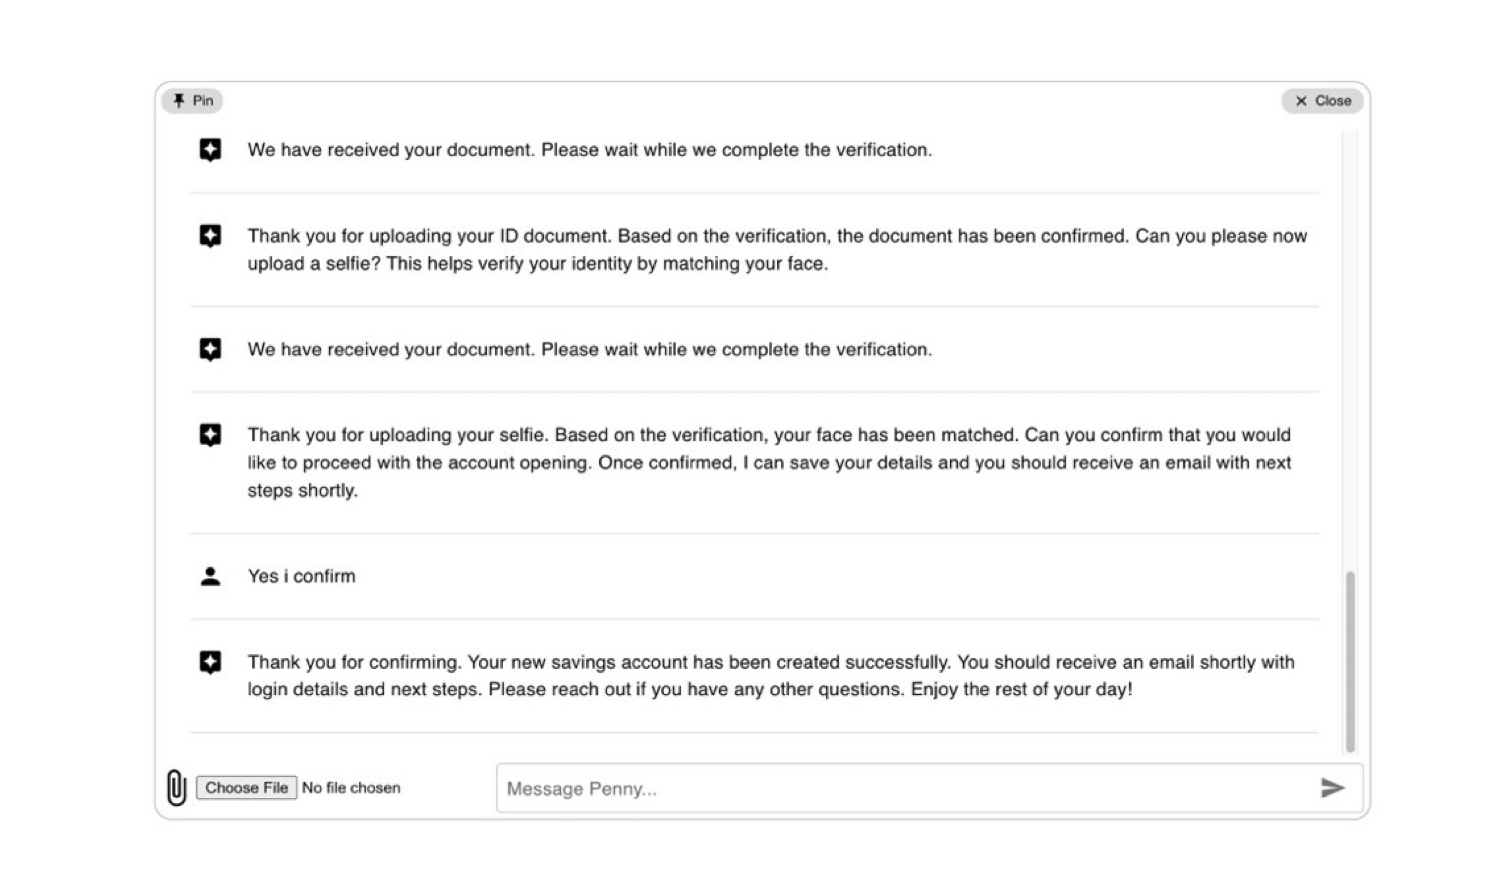This screenshot has height=895, width=1508.
Task: Close the chat window
Action: 1322,101
